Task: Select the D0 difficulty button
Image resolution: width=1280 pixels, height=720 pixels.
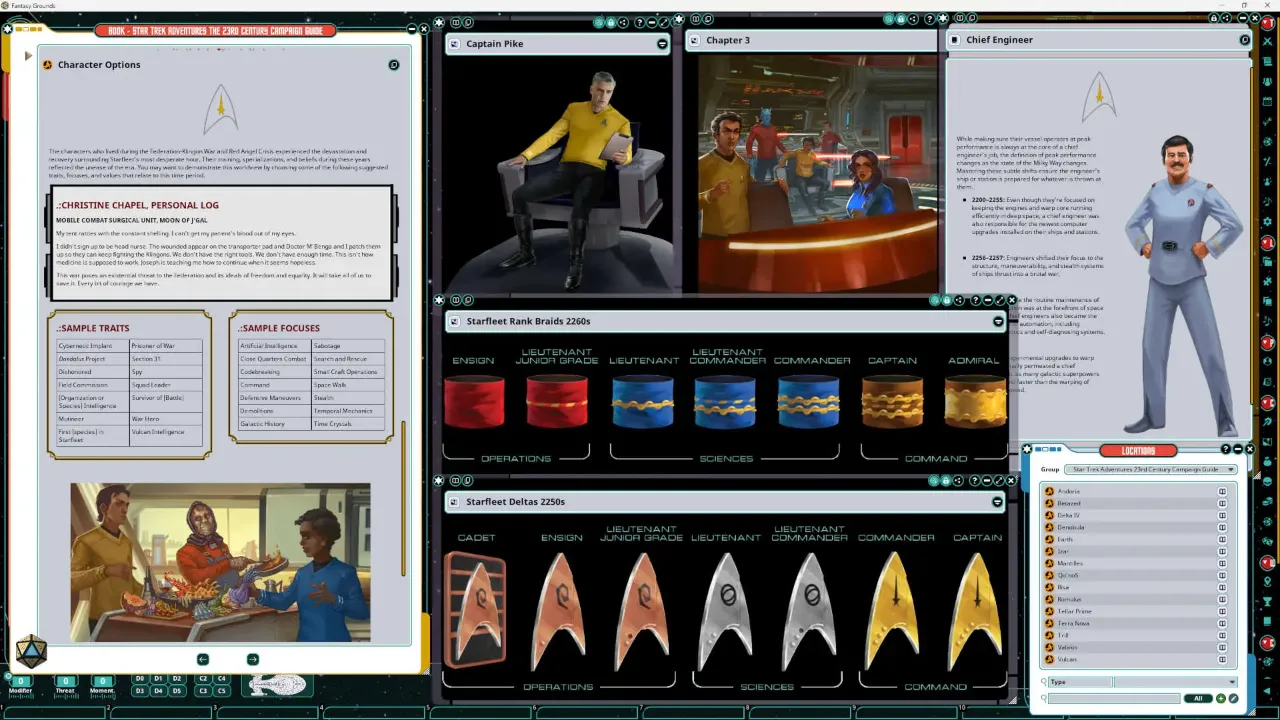Action: click(140, 679)
